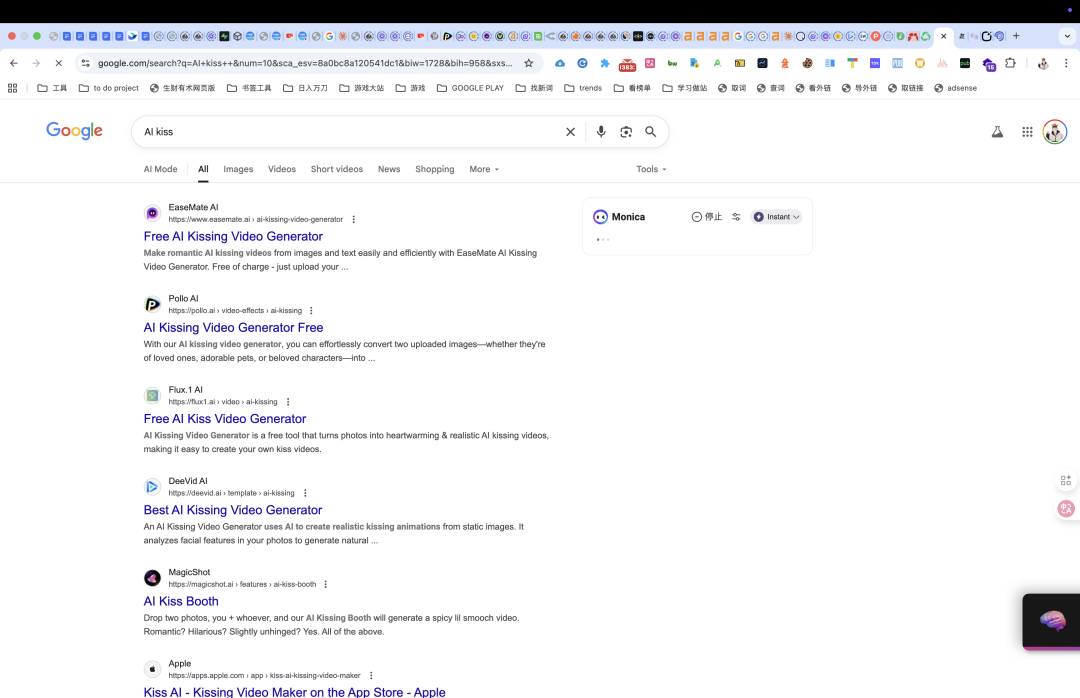
Task: Open Google apps grid
Action: click(1027, 132)
